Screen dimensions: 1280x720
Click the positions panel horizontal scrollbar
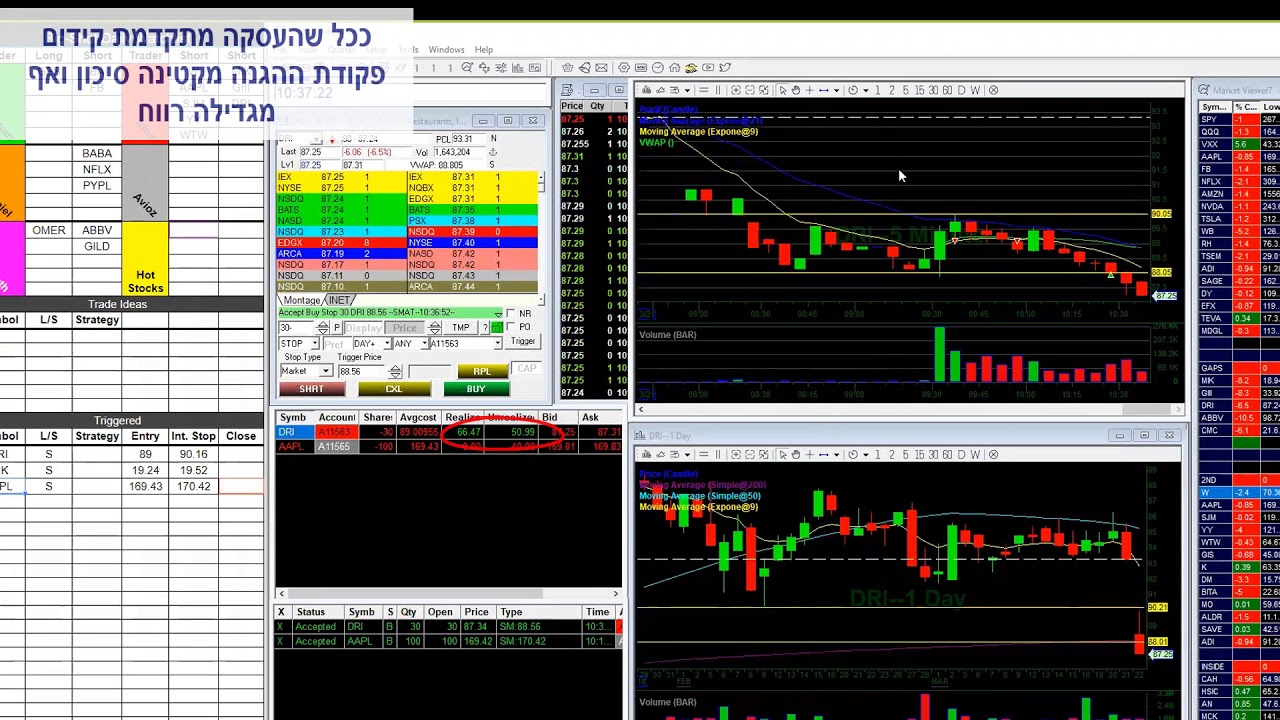pyautogui.click(x=447, y=594)
